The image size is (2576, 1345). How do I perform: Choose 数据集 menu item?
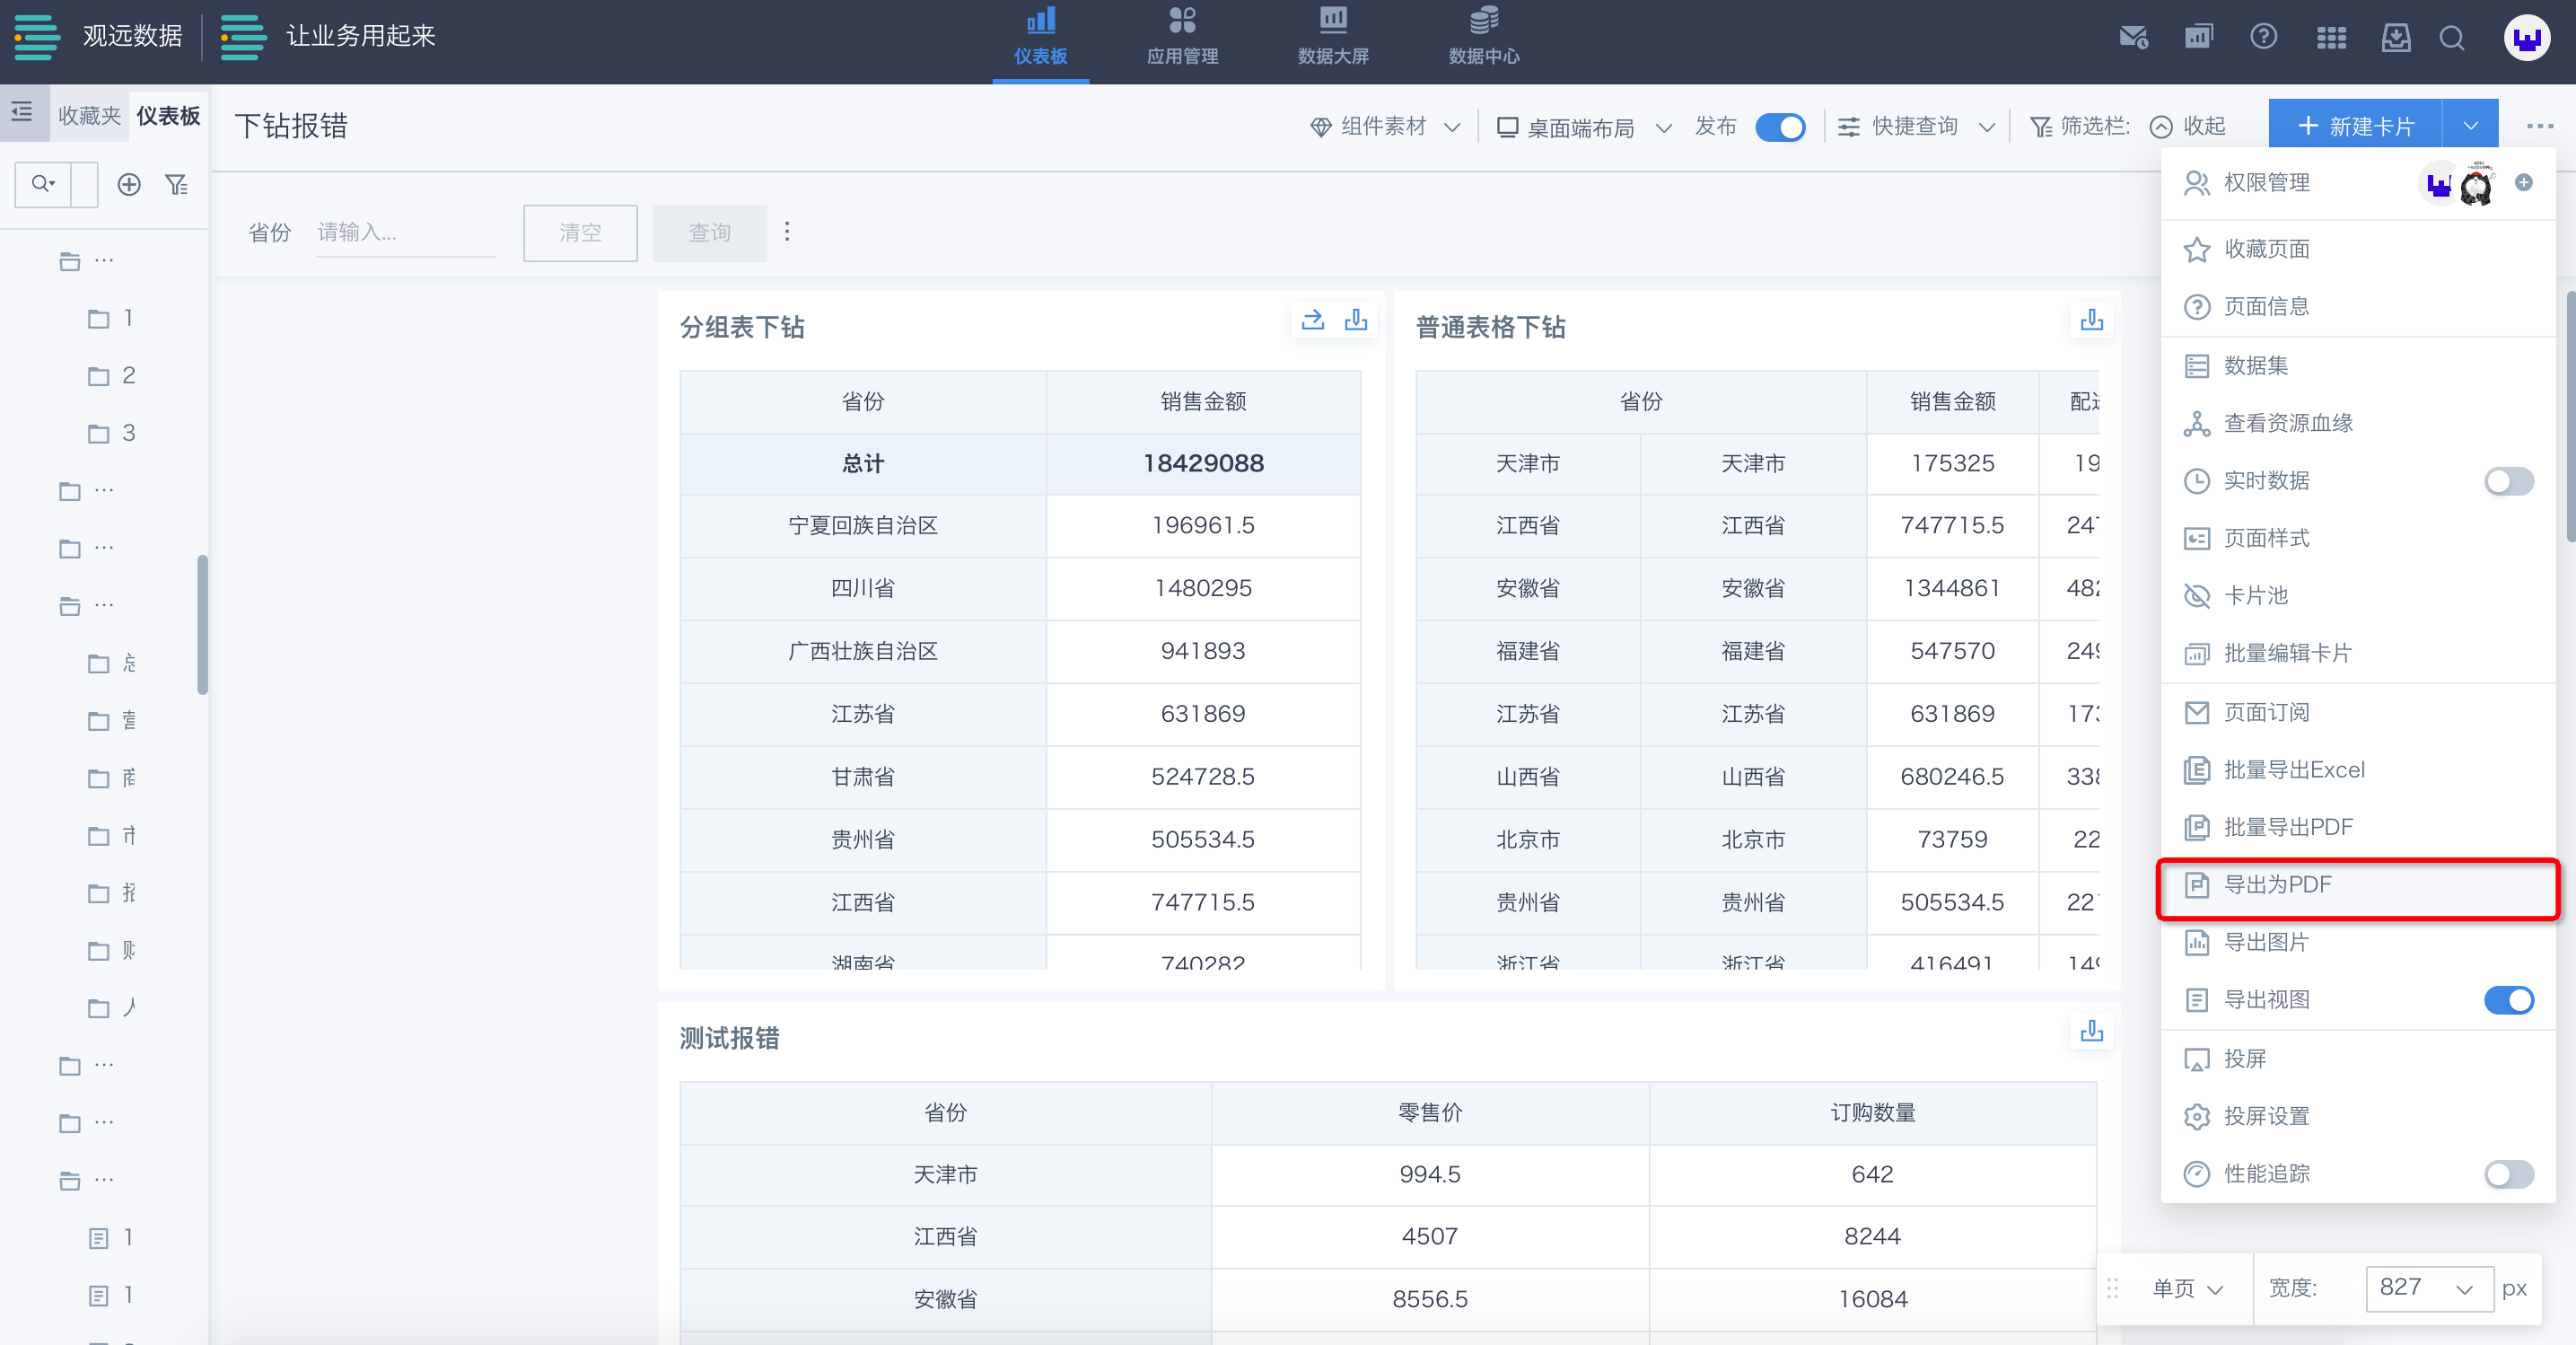(x=2358, y=366)
